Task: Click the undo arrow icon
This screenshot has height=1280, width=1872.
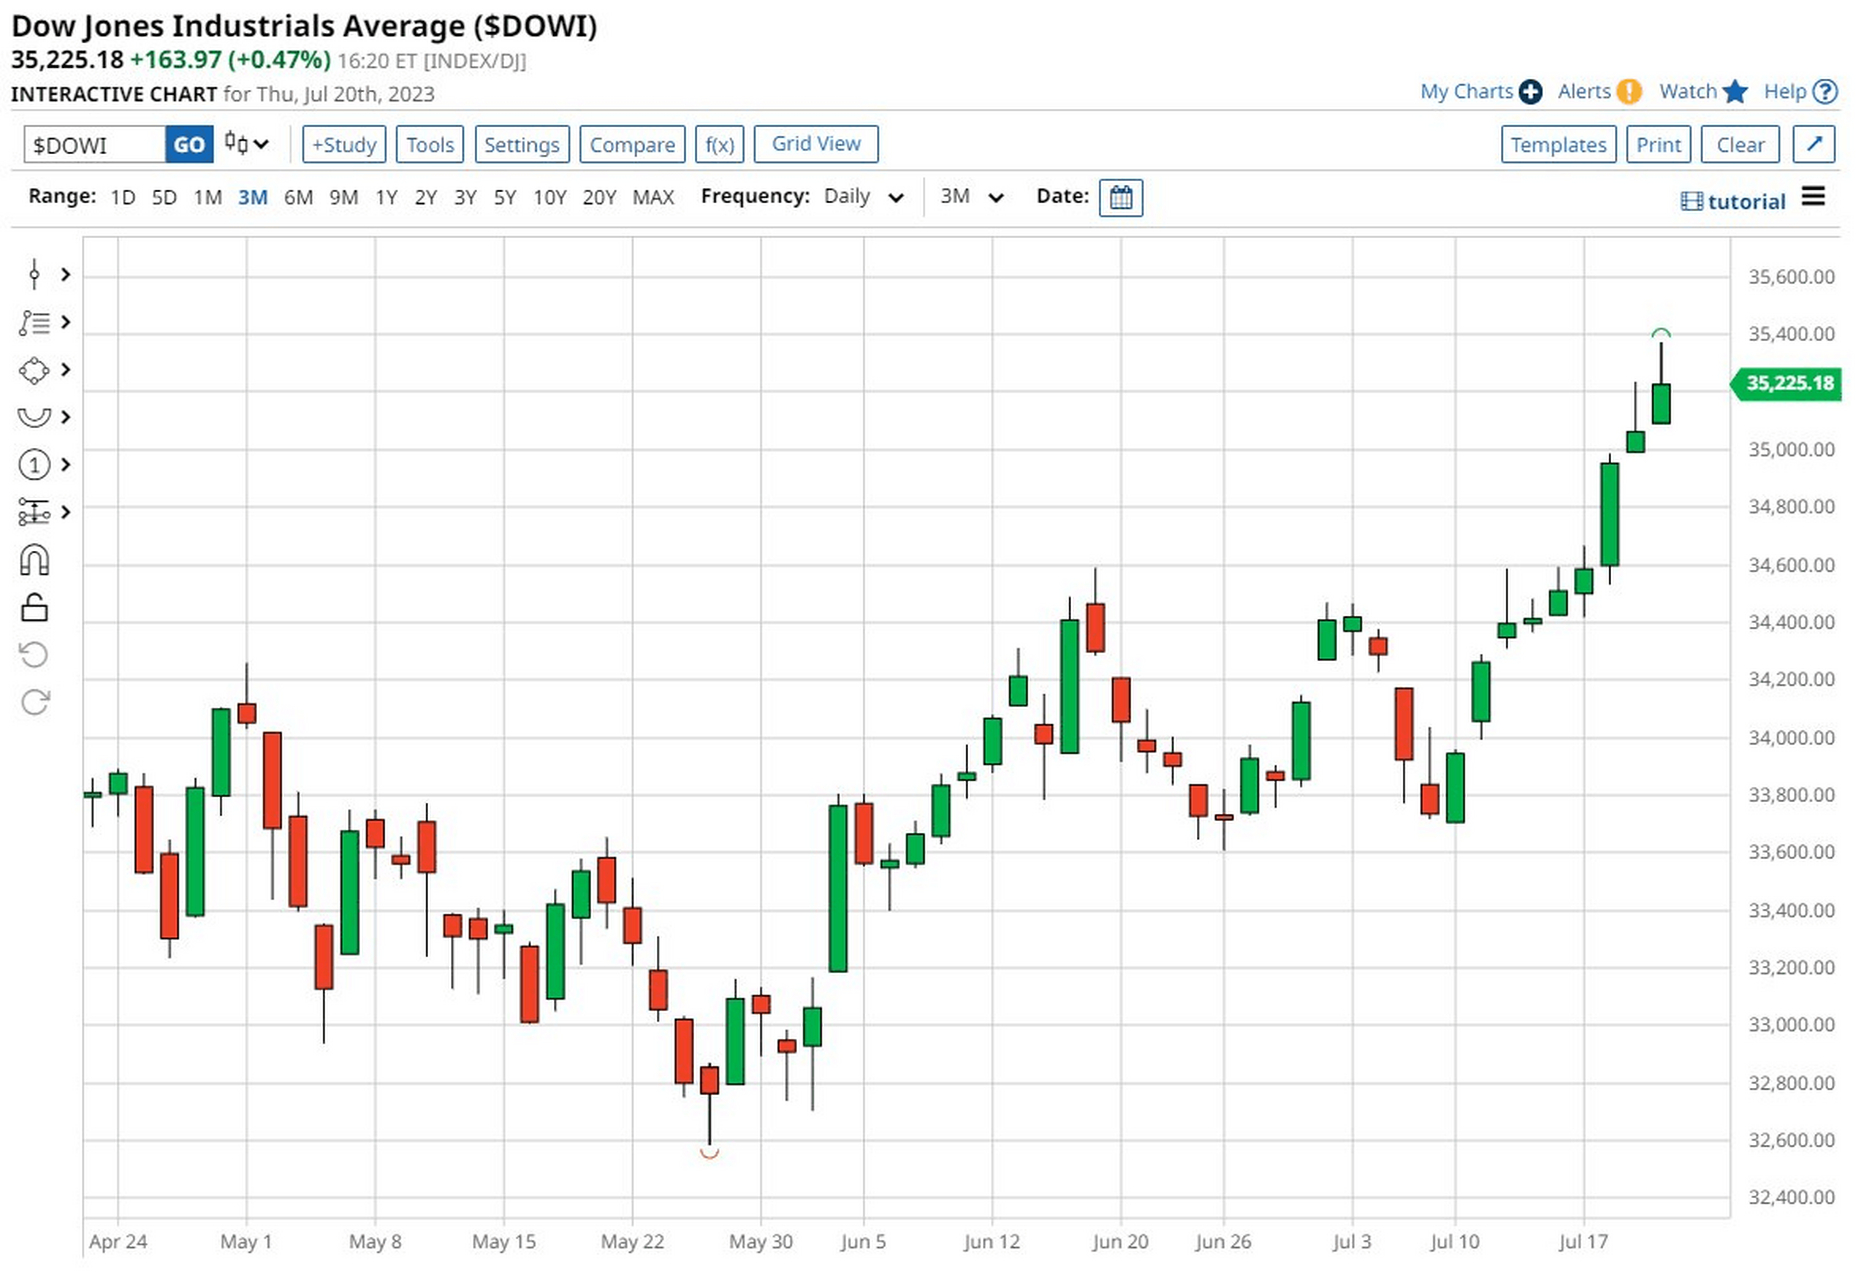Action: point(34,655)
